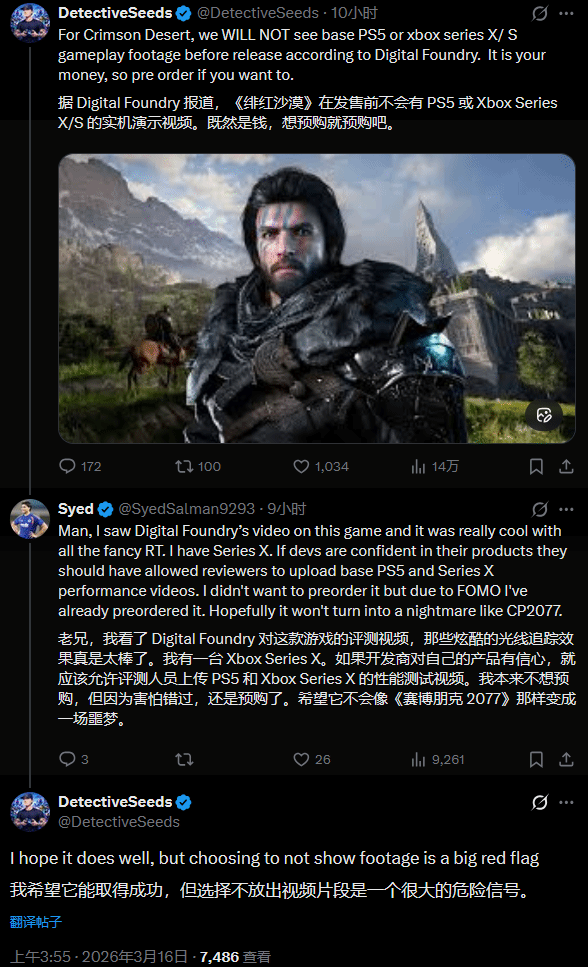Reply to Syed's tweet with 3 comments
The width and height of the screenshot is (588, 967).
tap(73, 759)
